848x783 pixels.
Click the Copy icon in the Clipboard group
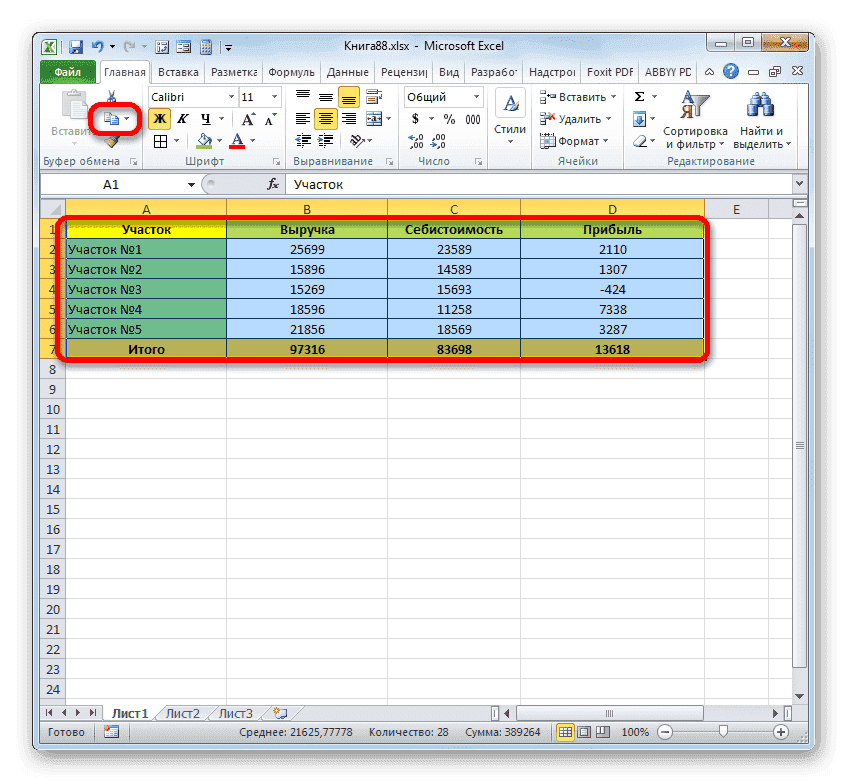click(109, 118)
